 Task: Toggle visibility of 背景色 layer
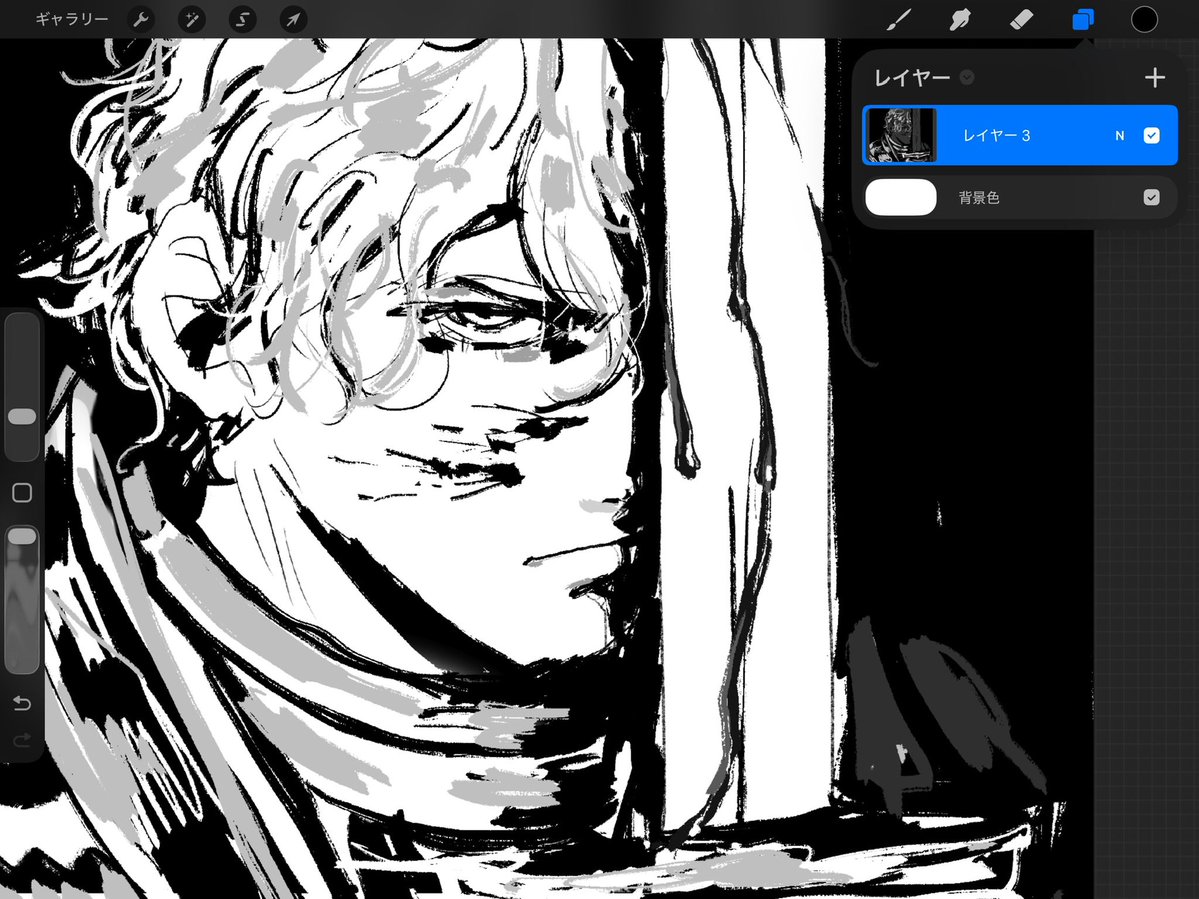pyautogui.click(x=1152, y=197)
